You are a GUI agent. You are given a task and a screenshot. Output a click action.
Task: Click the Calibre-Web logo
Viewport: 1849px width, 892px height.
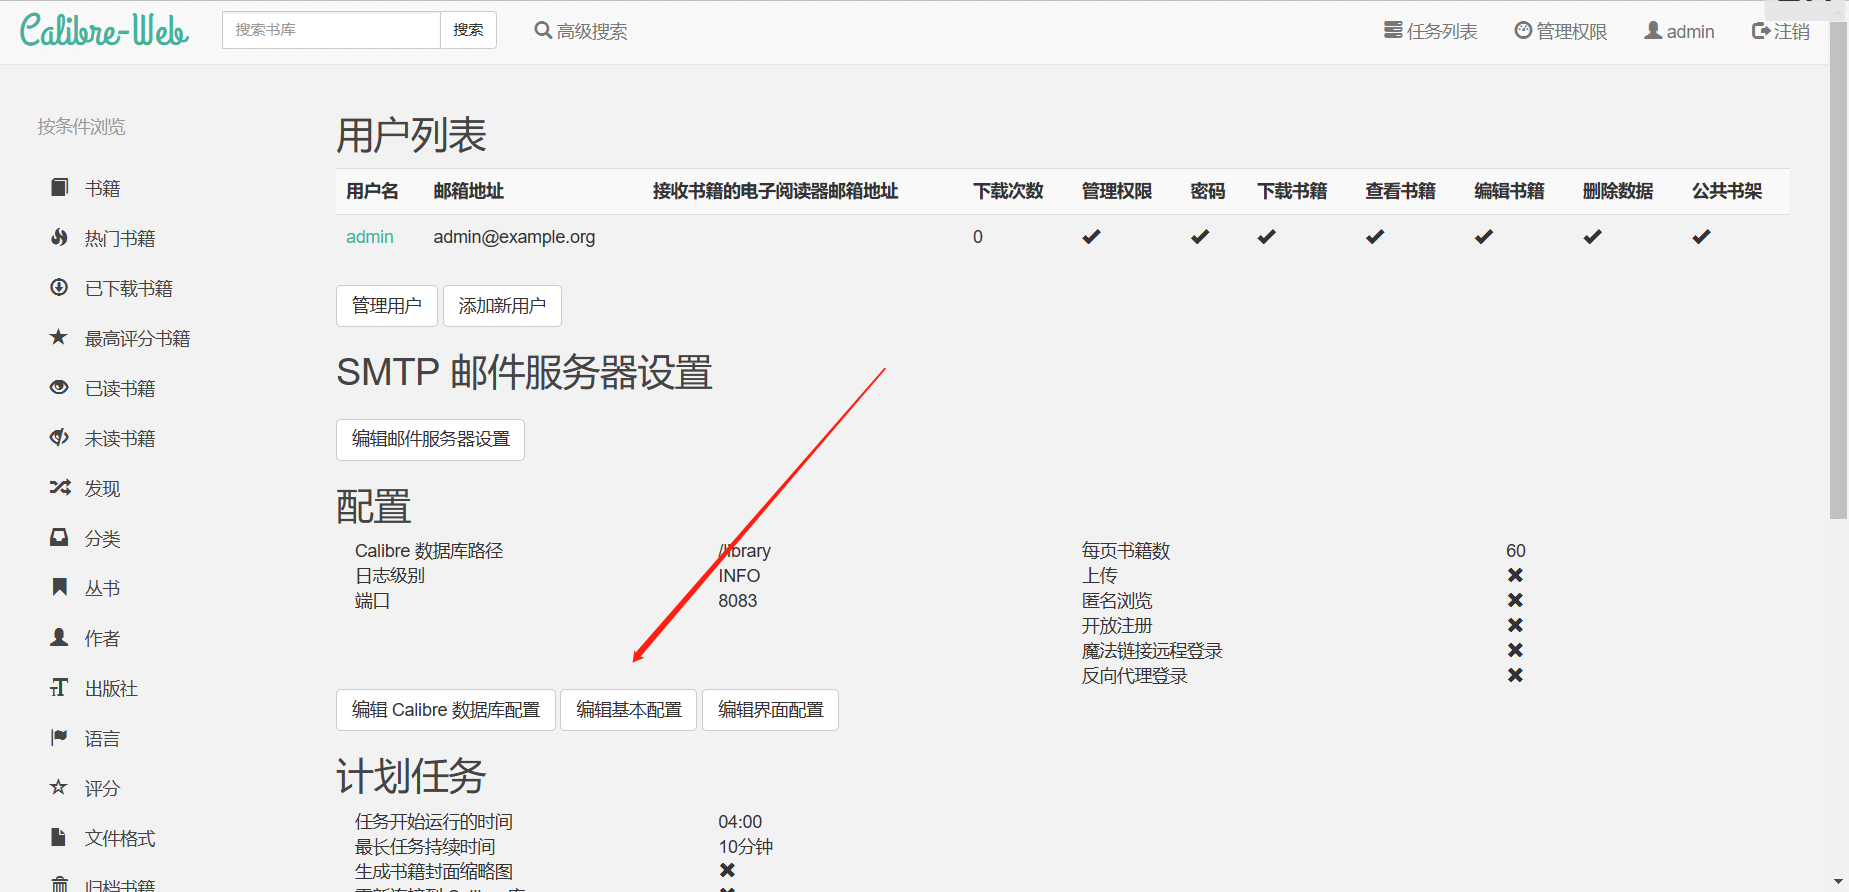104,30
